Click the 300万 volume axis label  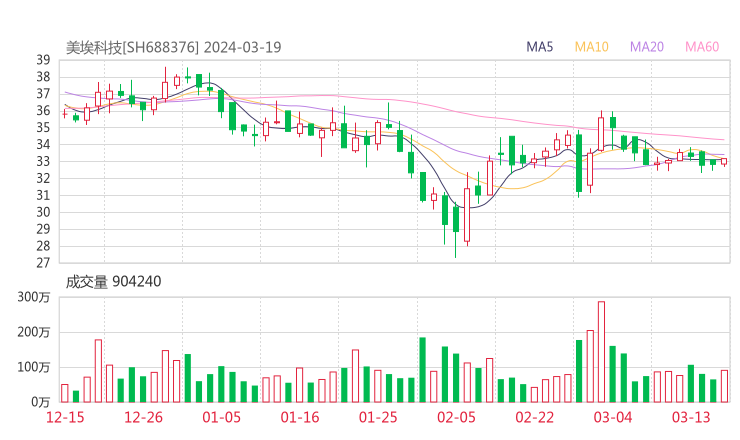tap(34, 297)
